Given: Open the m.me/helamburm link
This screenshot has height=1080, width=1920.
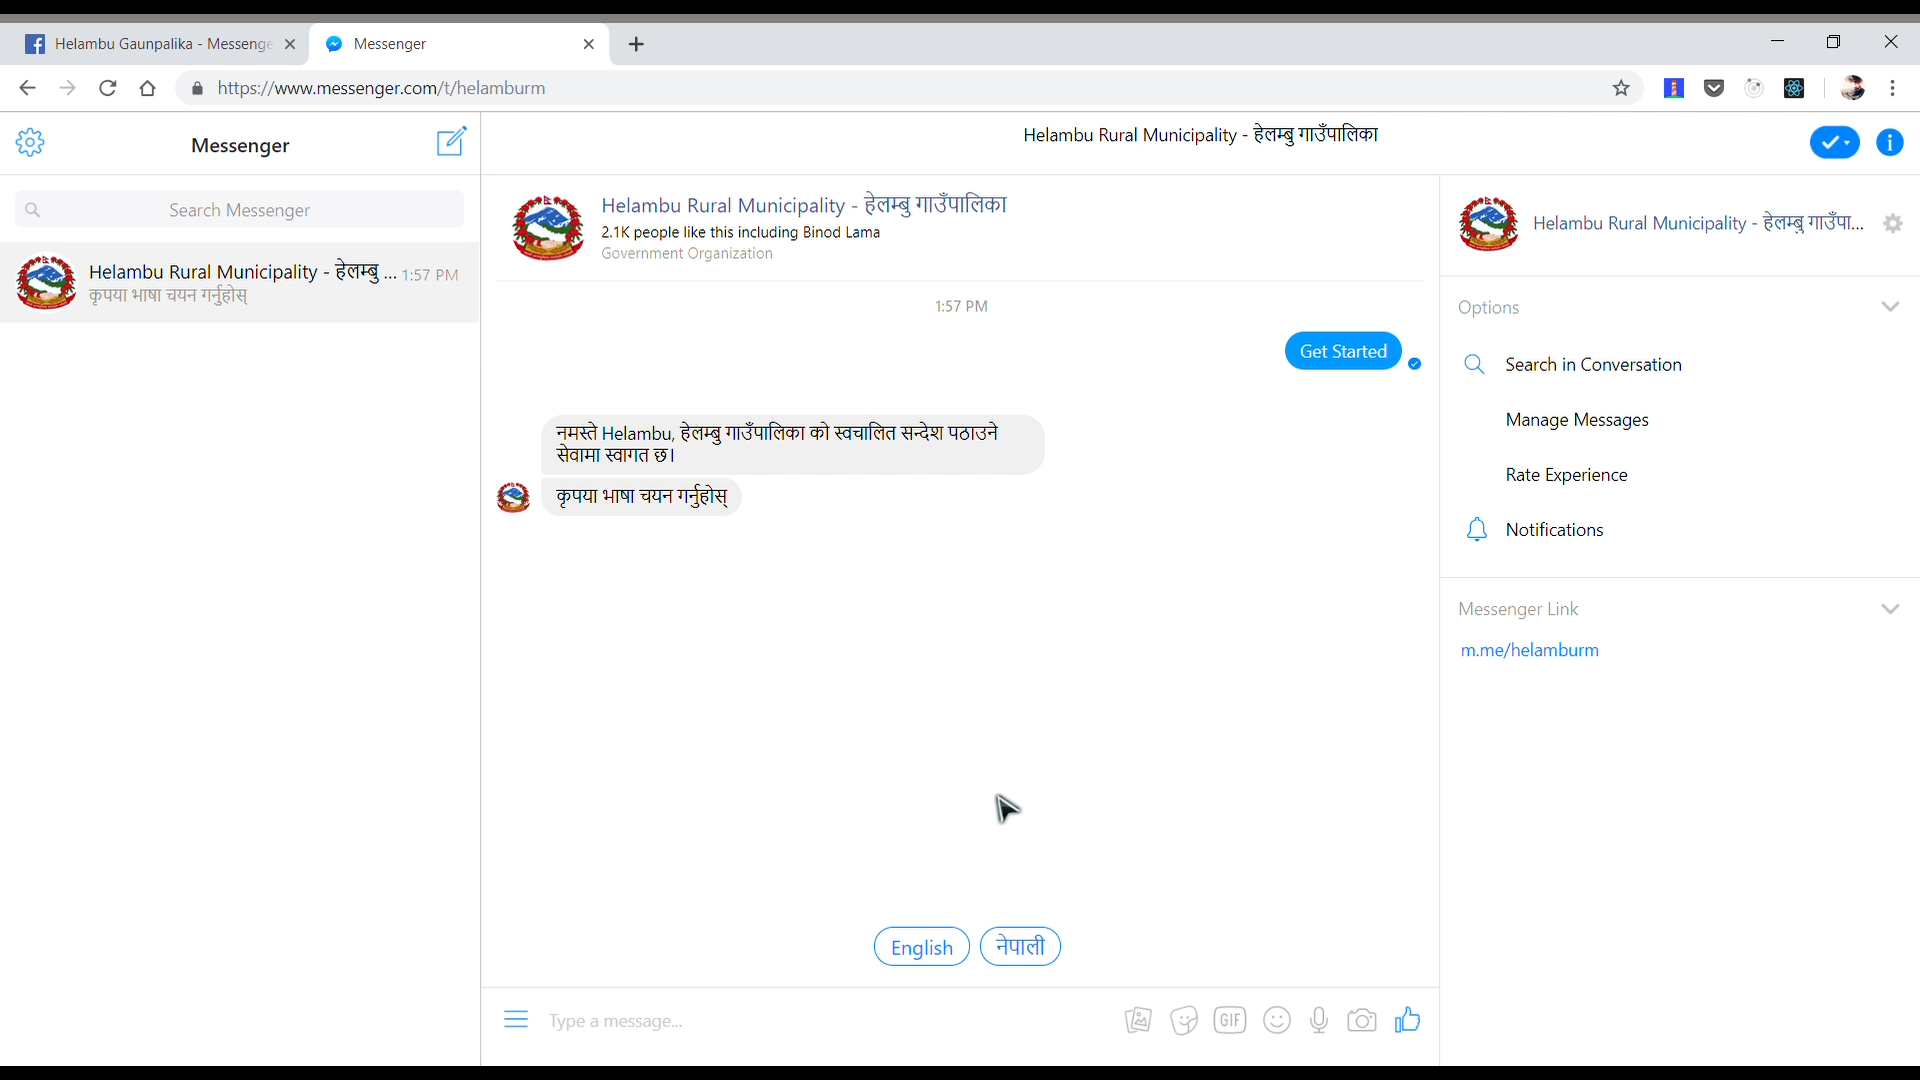Looking at the screenshot, I should [x=1529, y=650].
